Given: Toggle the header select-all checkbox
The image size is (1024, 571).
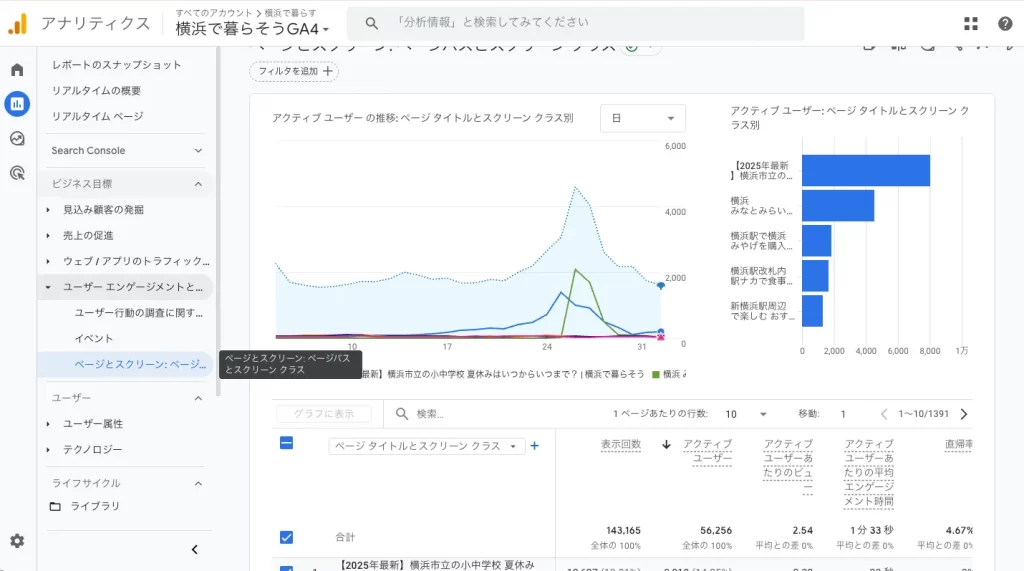Looking at the screenshot, I should pyautogui.click(x=286, y=443).
